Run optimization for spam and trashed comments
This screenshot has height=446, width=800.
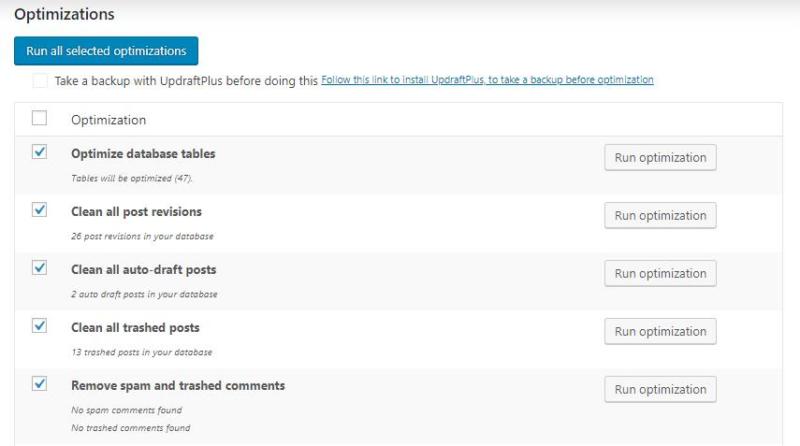pos(660,389)
